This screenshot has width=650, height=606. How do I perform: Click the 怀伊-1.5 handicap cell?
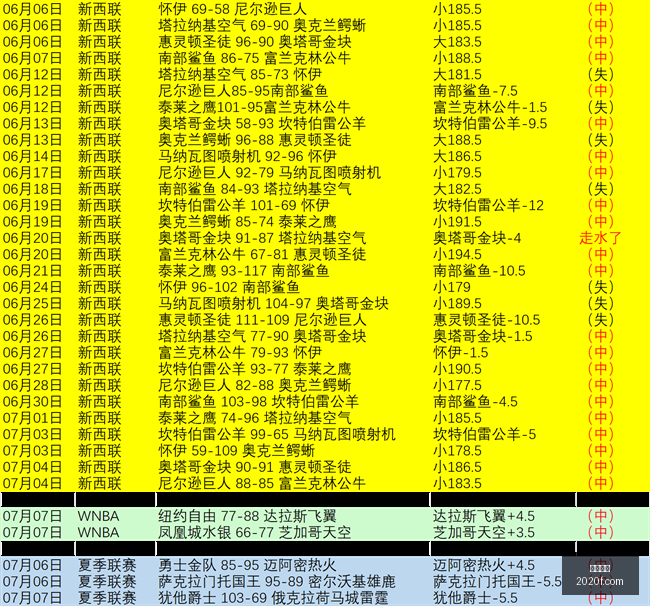(461, 353)
